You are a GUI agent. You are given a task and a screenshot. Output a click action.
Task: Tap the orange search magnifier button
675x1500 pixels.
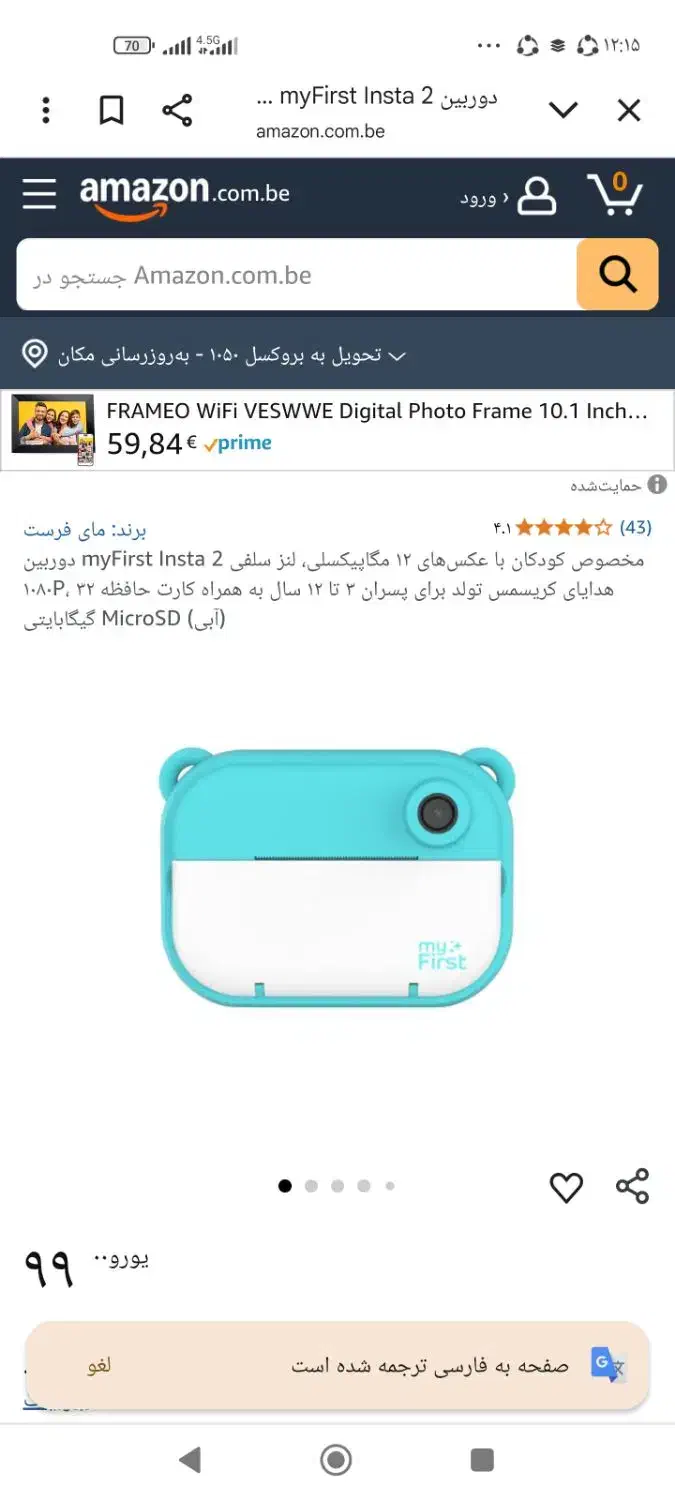[x=617, y=274]
